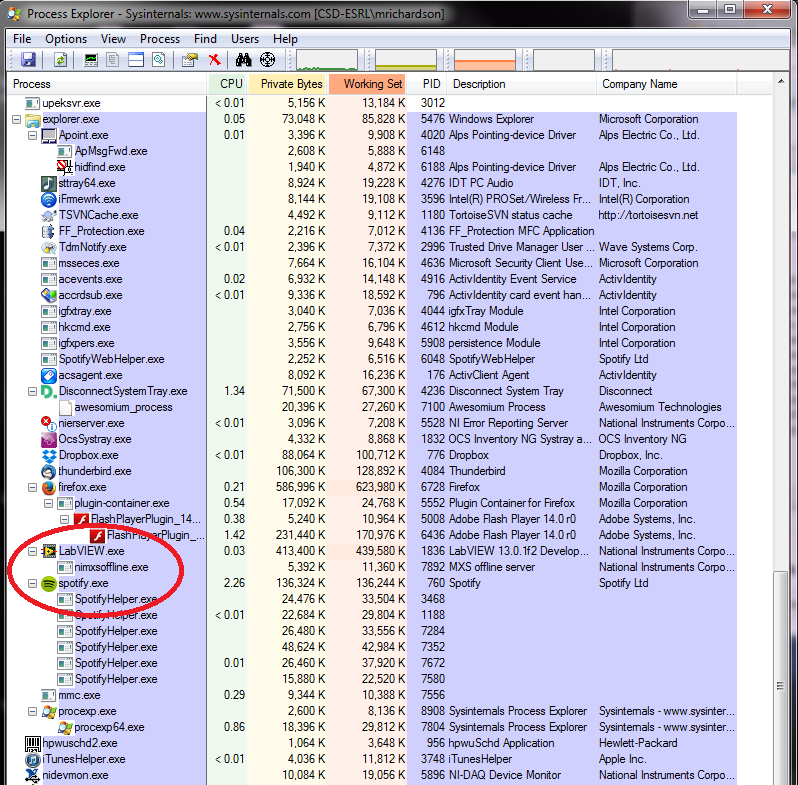Collapse the procexp.exe tree node
This screenshot has width=798, height=785.
pyautogui.click(x=33, y=711)
